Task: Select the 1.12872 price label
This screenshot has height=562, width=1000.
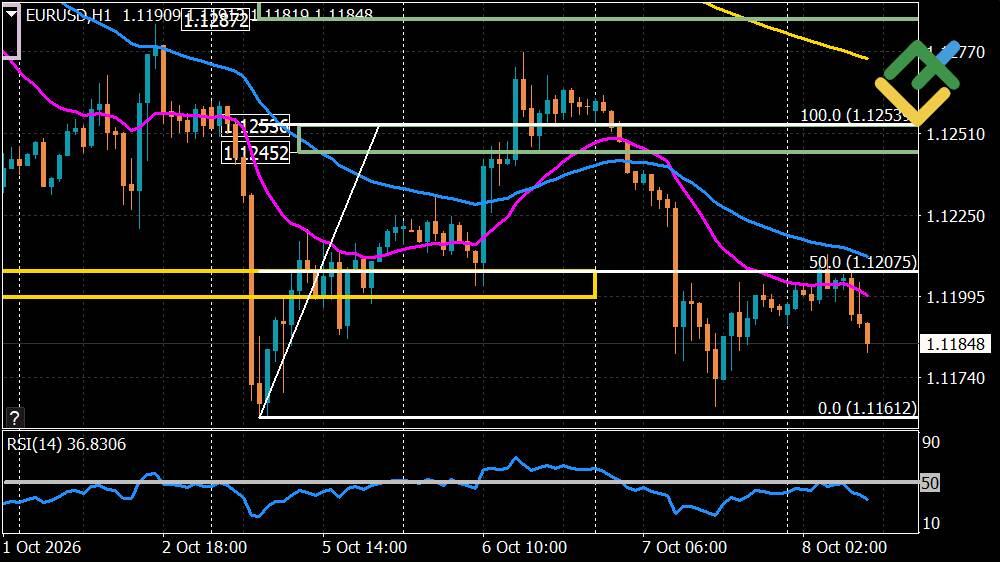Action: 216,20
